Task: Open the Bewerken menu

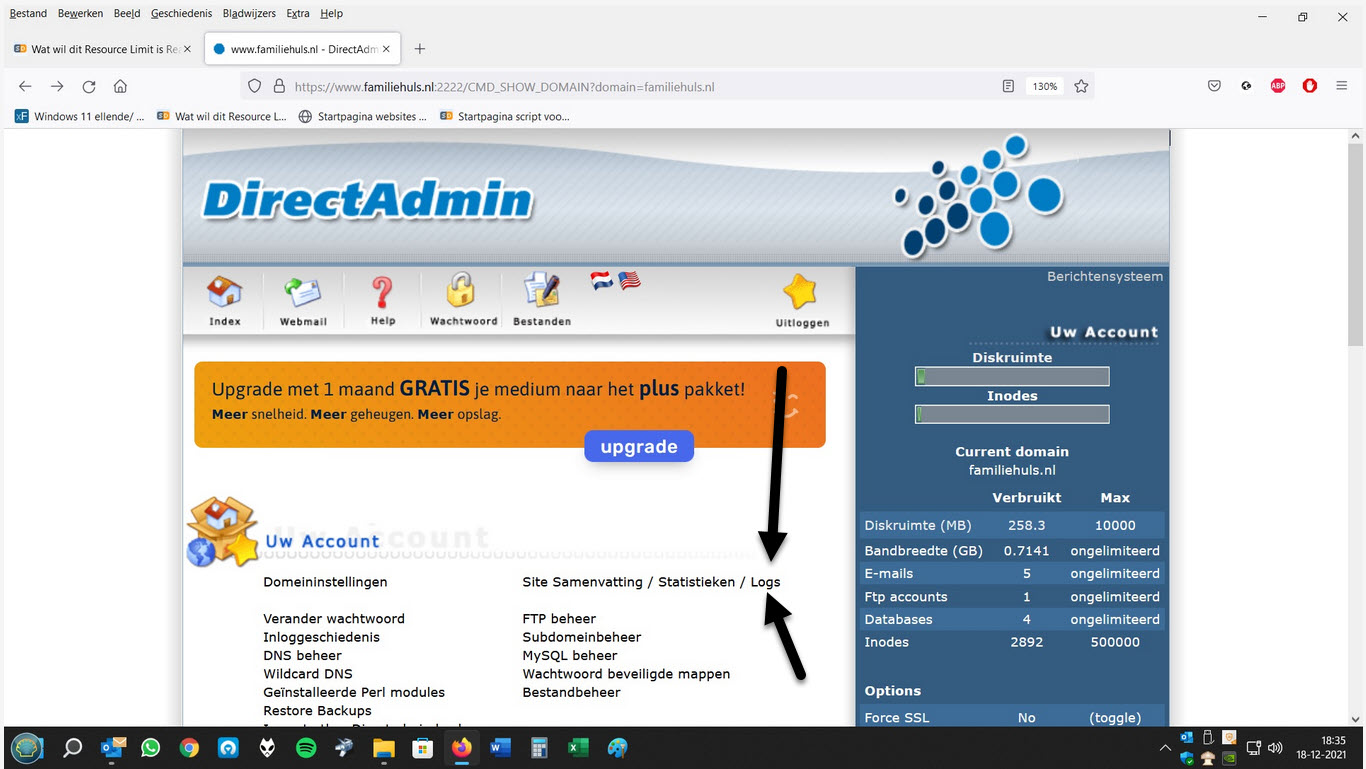Action: coord(80,13)
